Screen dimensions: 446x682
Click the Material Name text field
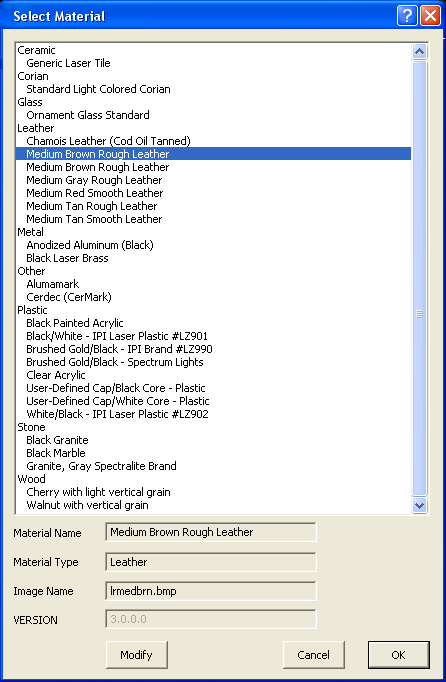click(211, 532)
